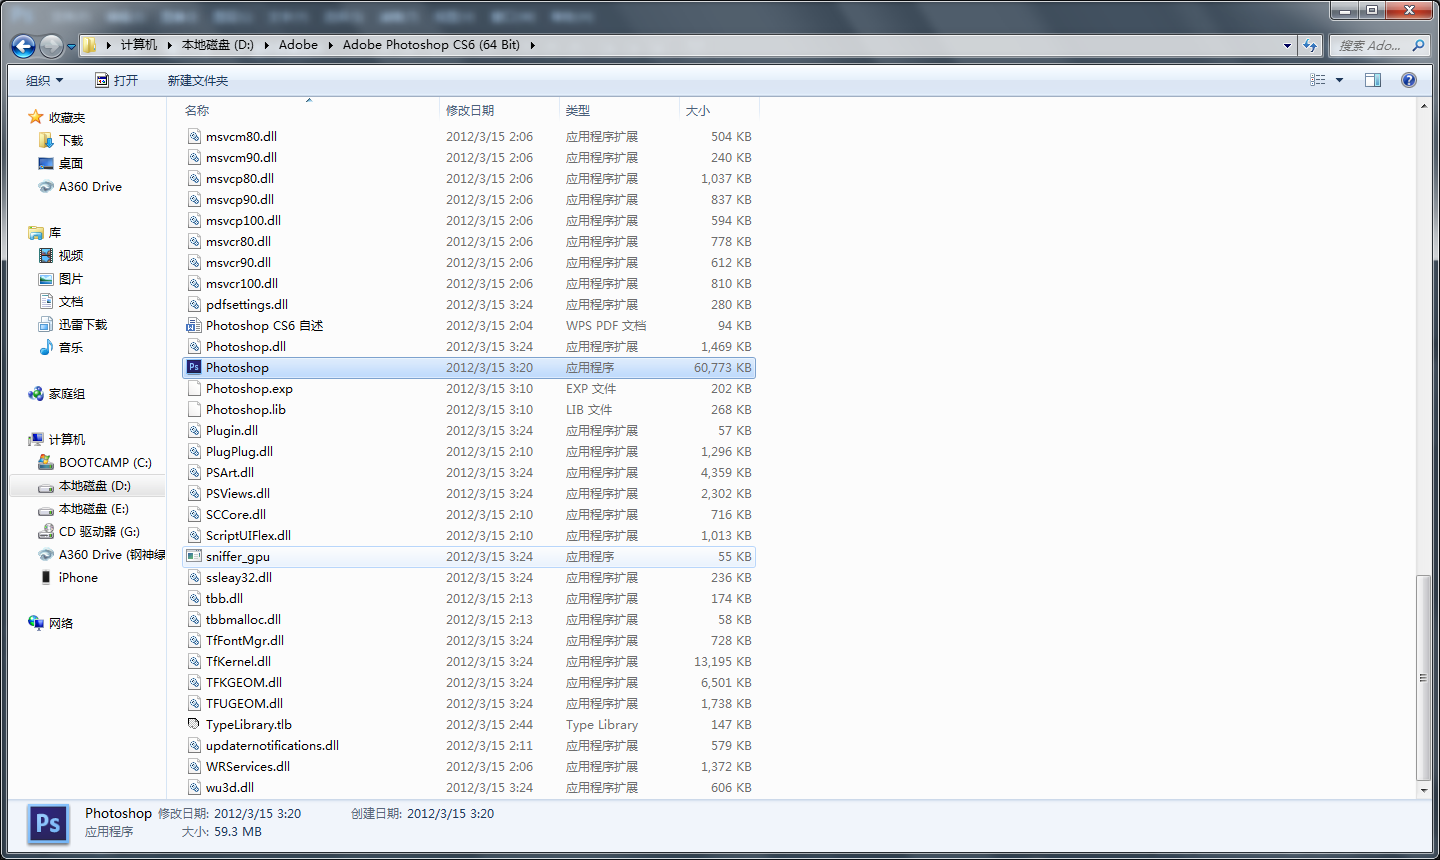Click the Back navigation arrow button
1440x860 pixels.
pyautogui.click(x=23, y=45)
